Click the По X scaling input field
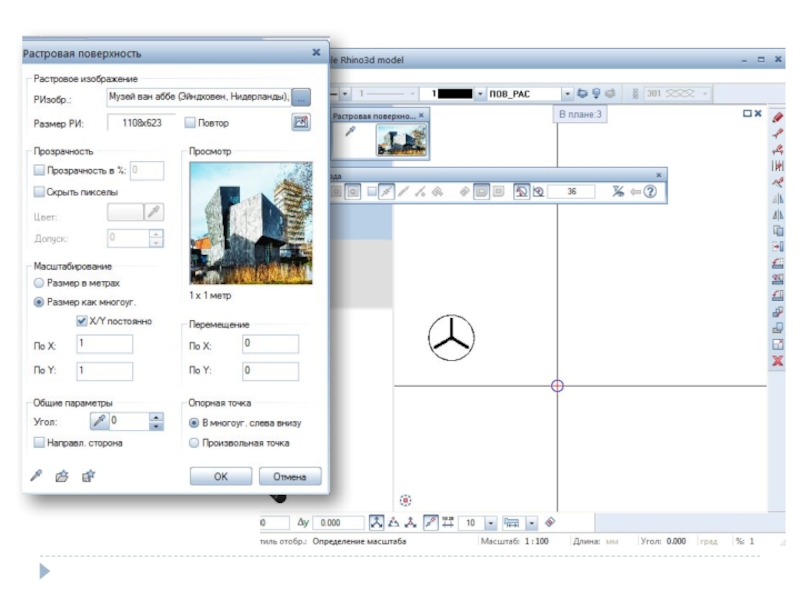800x600 pixels. (x=104, y=344)
